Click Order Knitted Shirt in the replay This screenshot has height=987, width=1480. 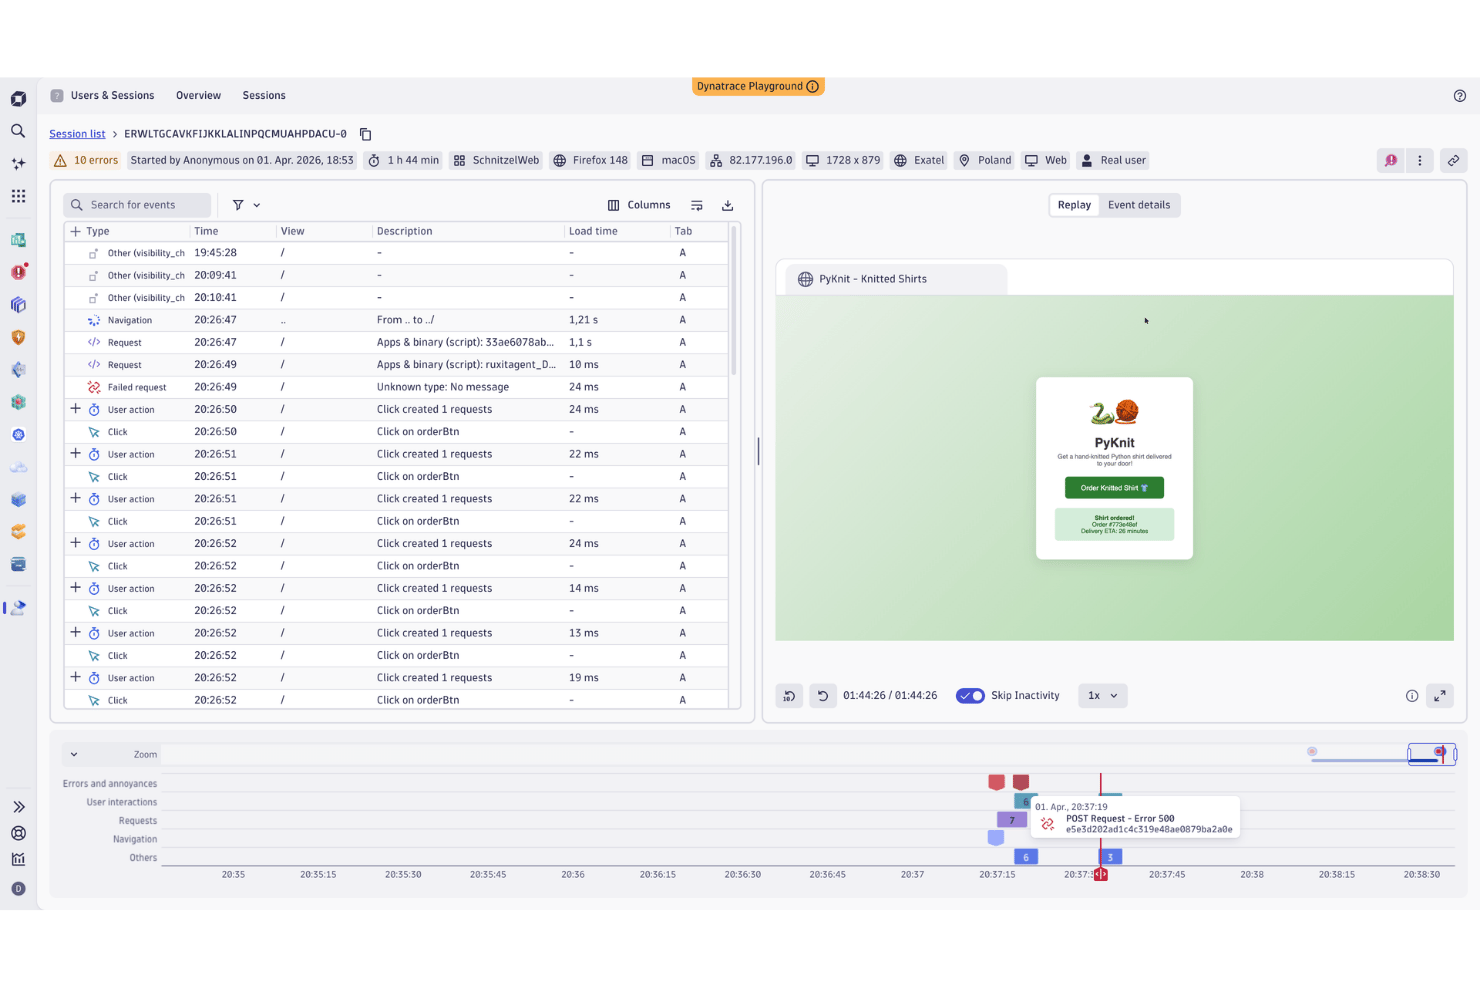pos(1114,488)
